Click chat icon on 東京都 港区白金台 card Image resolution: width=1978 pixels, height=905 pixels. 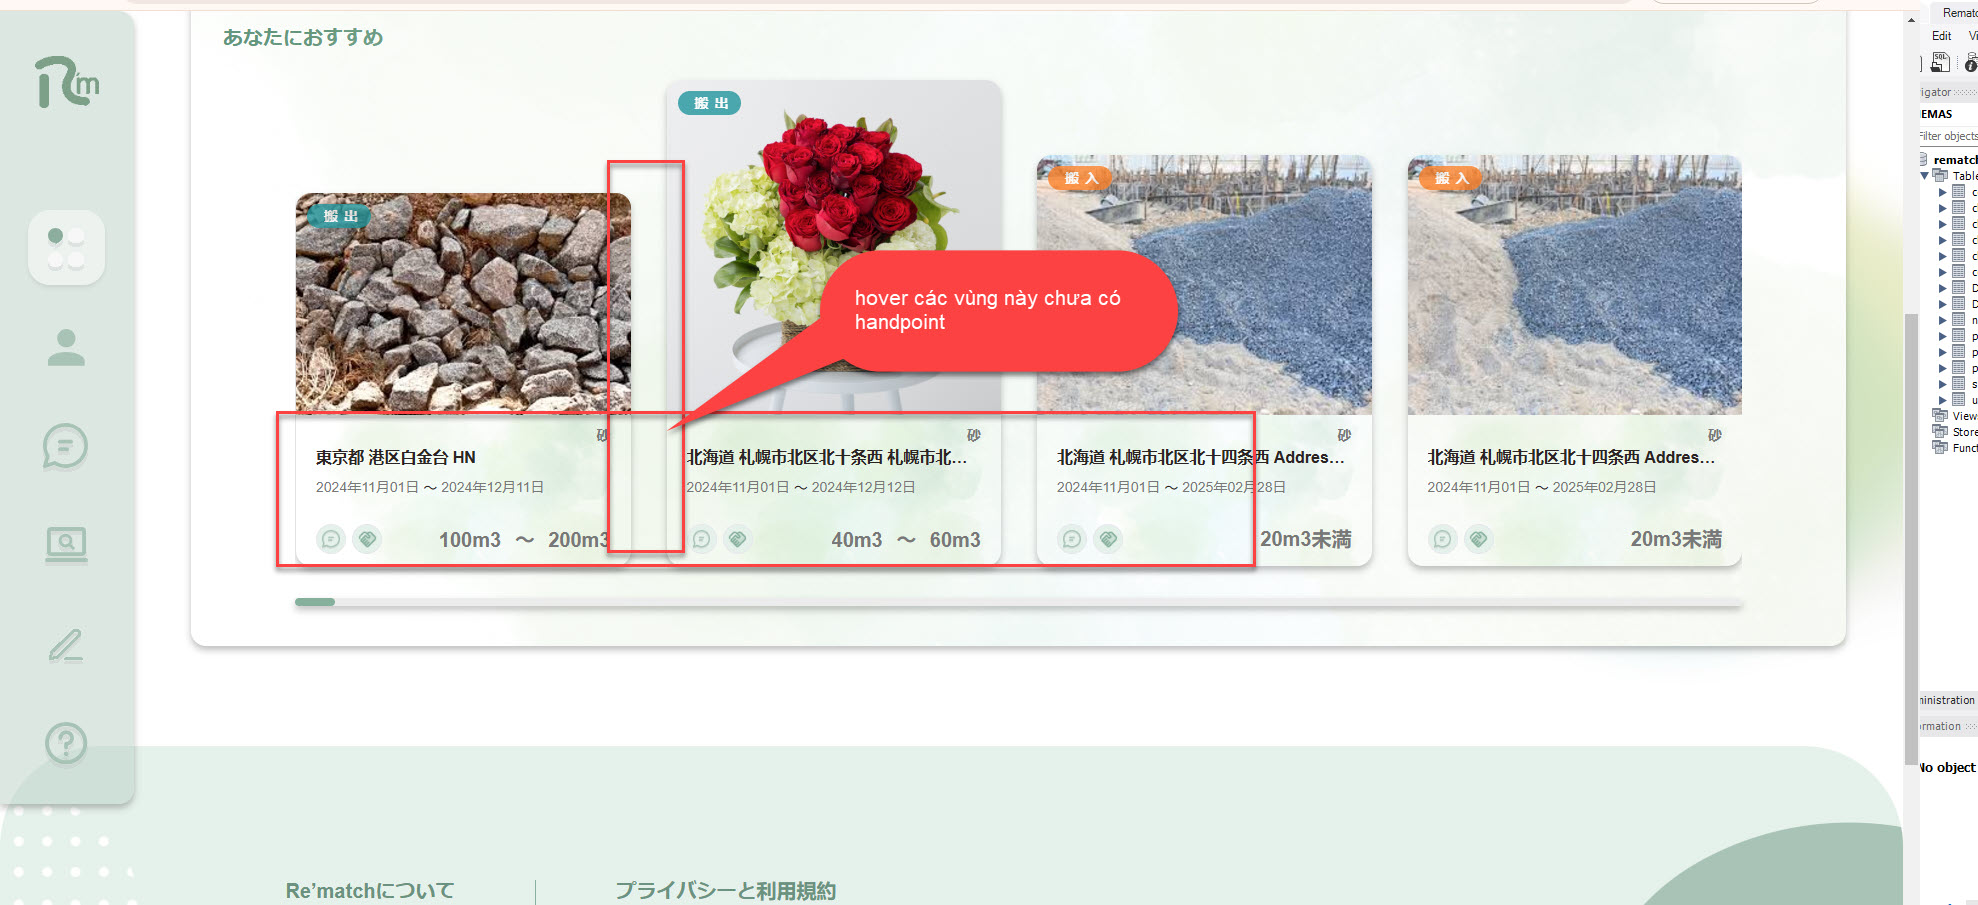pyautogui.click(x=331, y=540)
